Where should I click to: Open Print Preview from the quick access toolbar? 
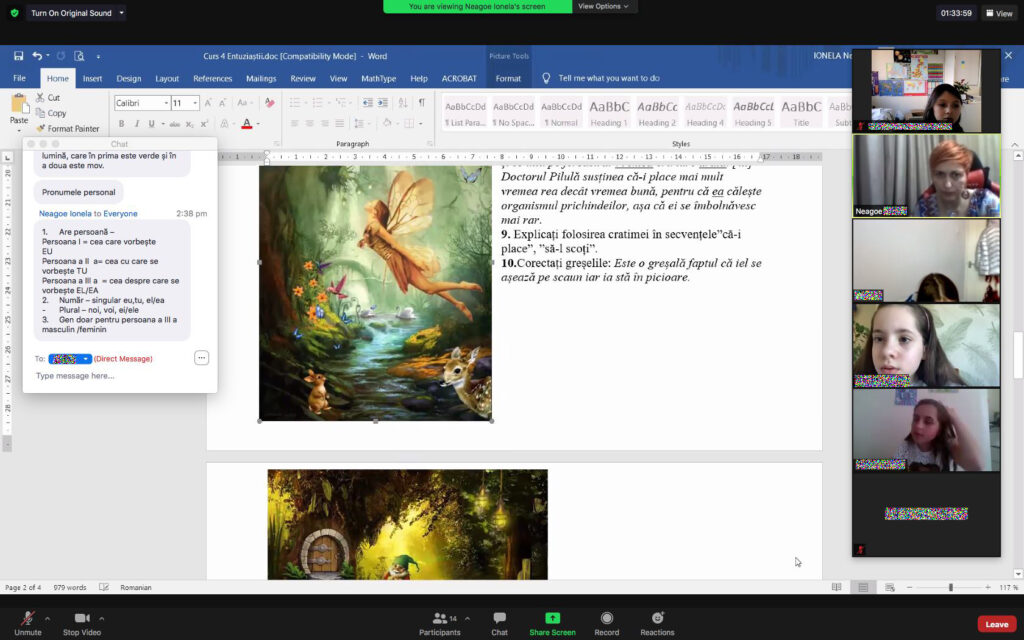pos(79,56)
